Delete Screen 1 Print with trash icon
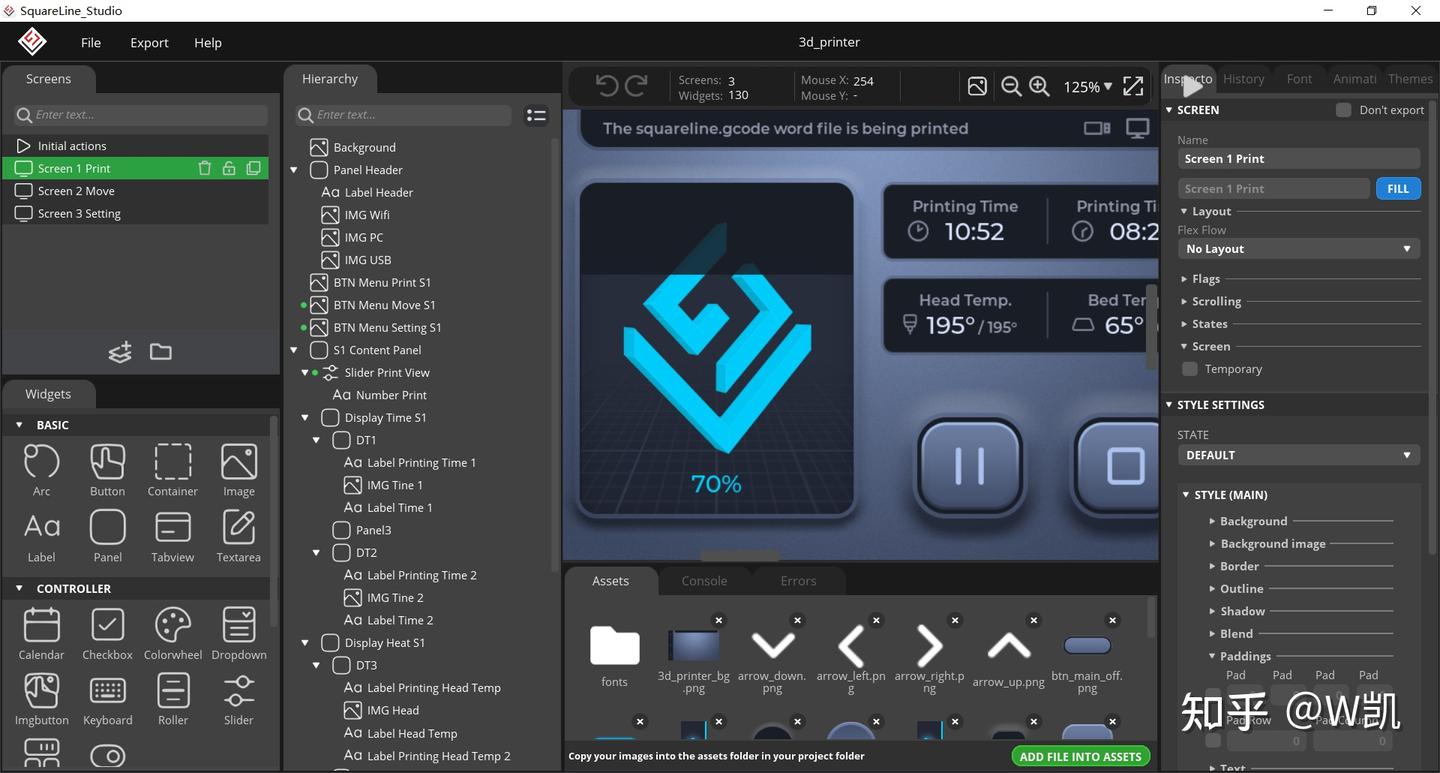The image size is (1440, 773). [x=205, y=168]
